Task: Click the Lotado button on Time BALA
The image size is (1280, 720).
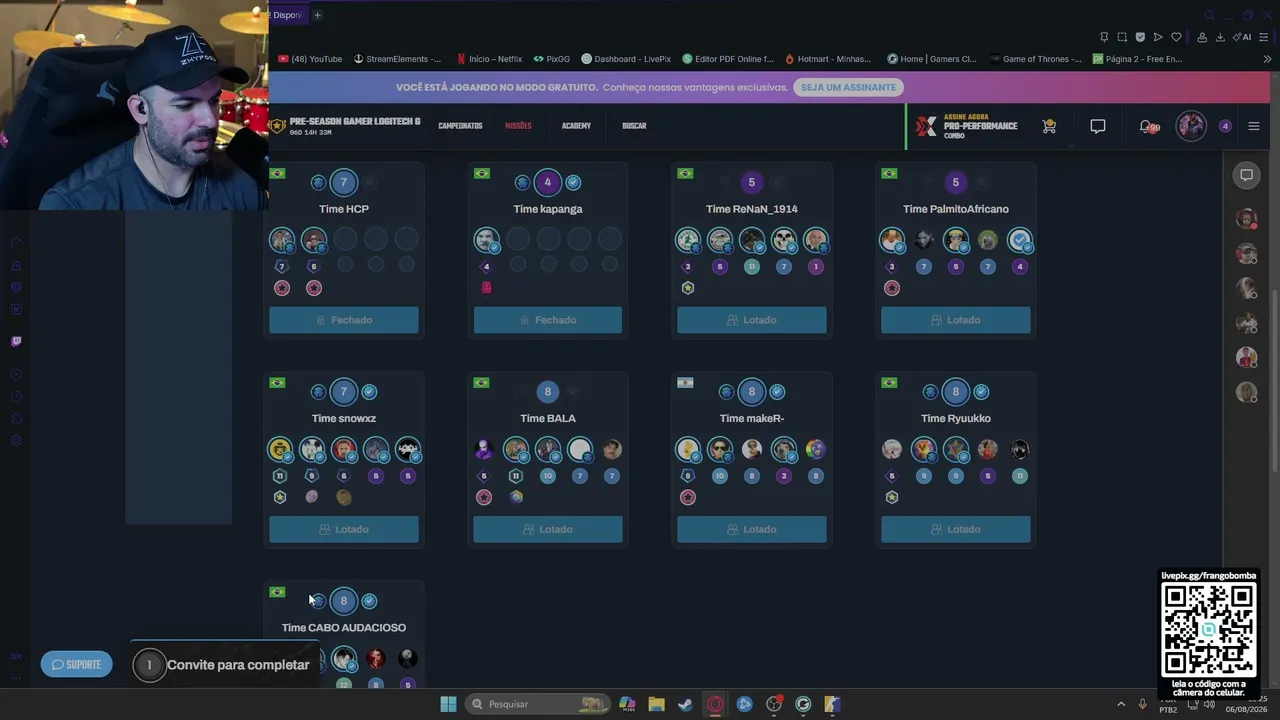Action: [x=548, y=529]
